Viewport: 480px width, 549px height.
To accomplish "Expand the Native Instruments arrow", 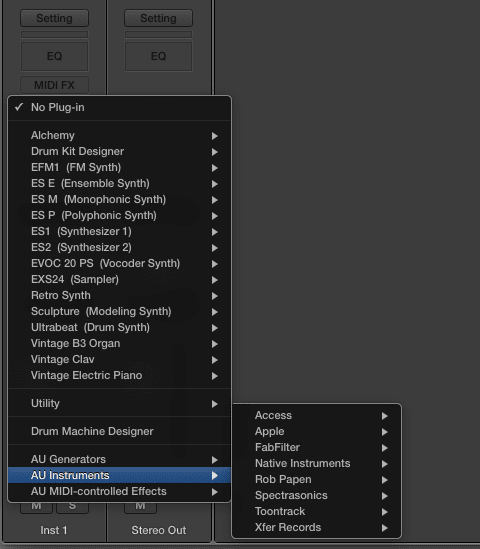I will coord(384,464).
